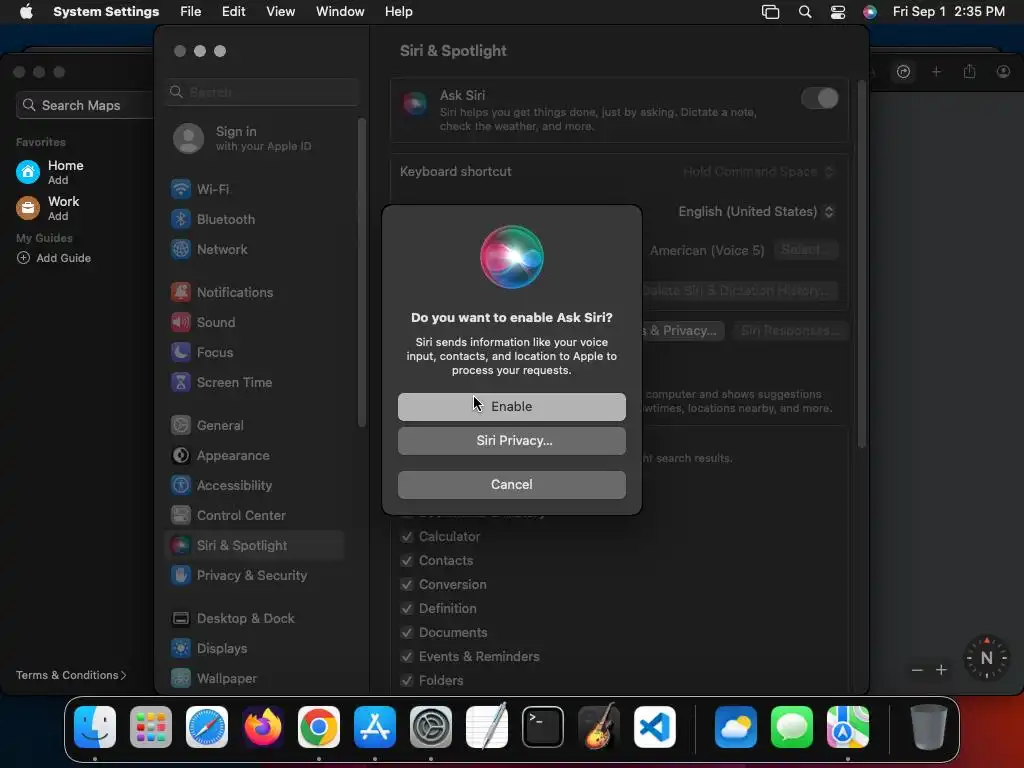Open Keyboard shortcut dropdown
1024x768 pixels.
tap(758, 172)
